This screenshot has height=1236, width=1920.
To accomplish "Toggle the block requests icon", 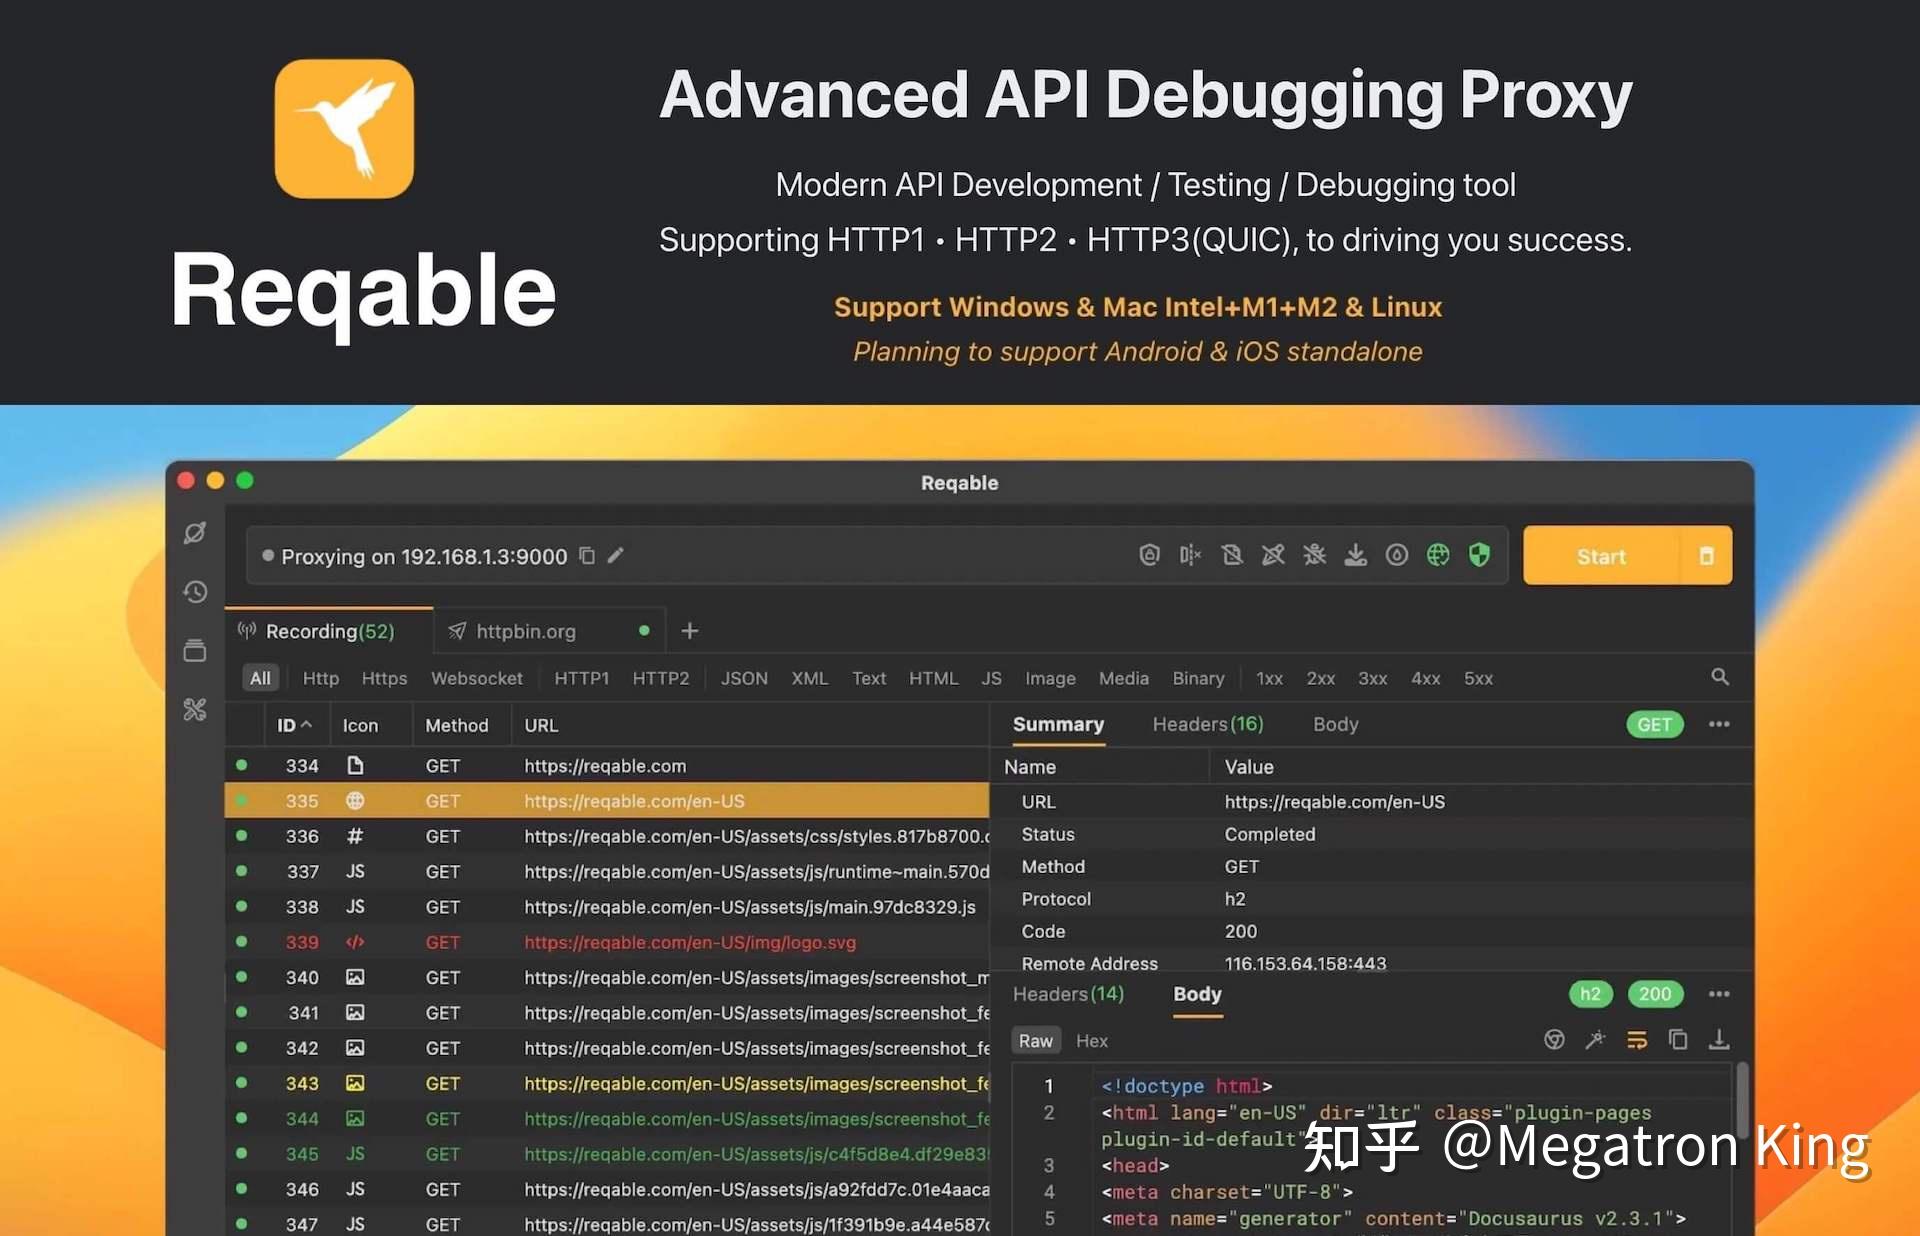I will click(1232, 555).
